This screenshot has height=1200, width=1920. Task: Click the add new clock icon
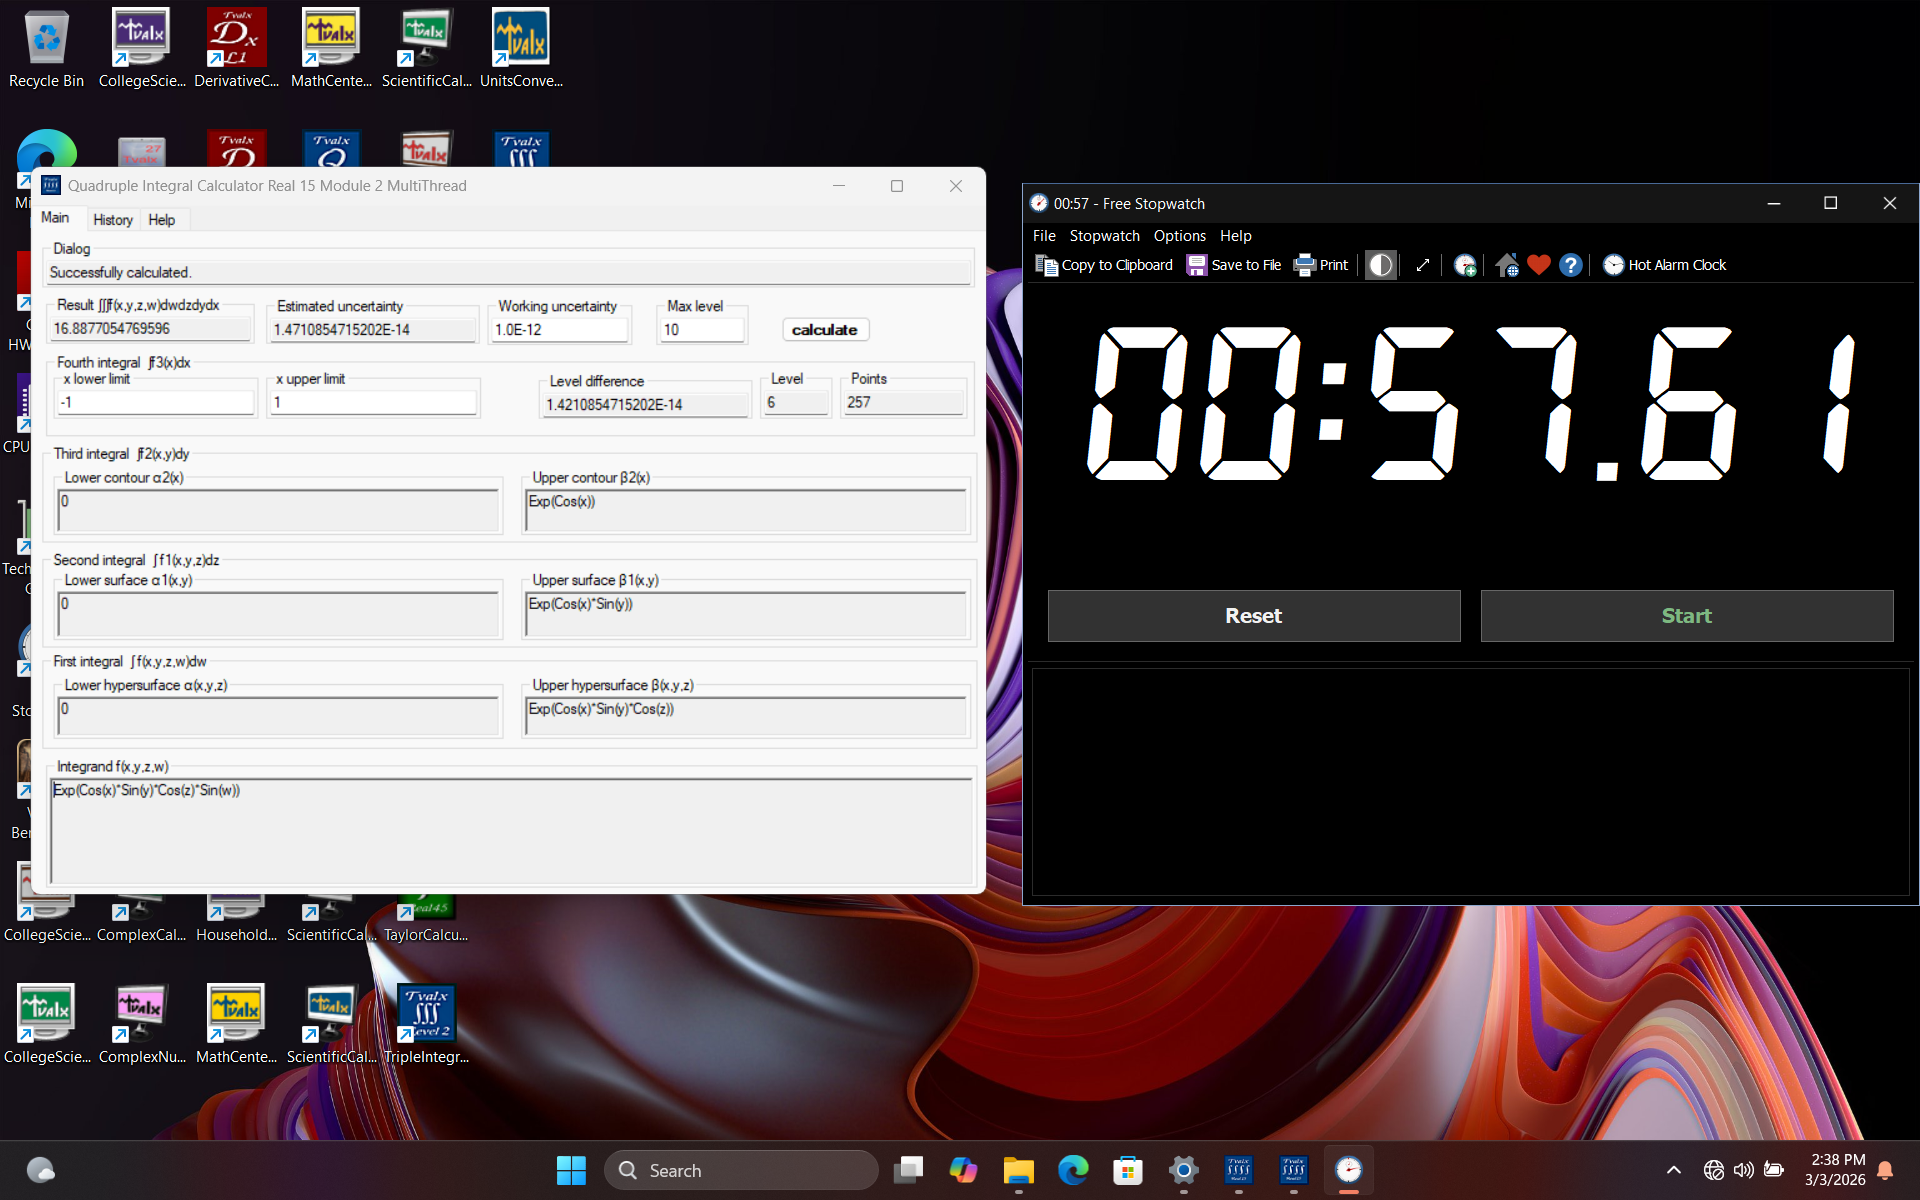(1464, 265)
